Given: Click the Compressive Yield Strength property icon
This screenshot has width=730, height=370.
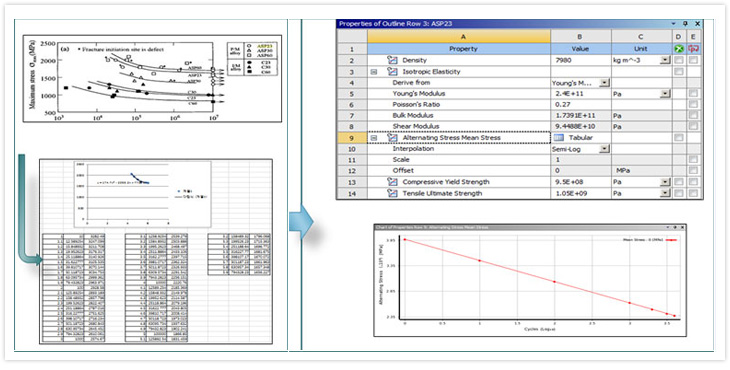Looking at the screenshot, I should coord(392,182).
